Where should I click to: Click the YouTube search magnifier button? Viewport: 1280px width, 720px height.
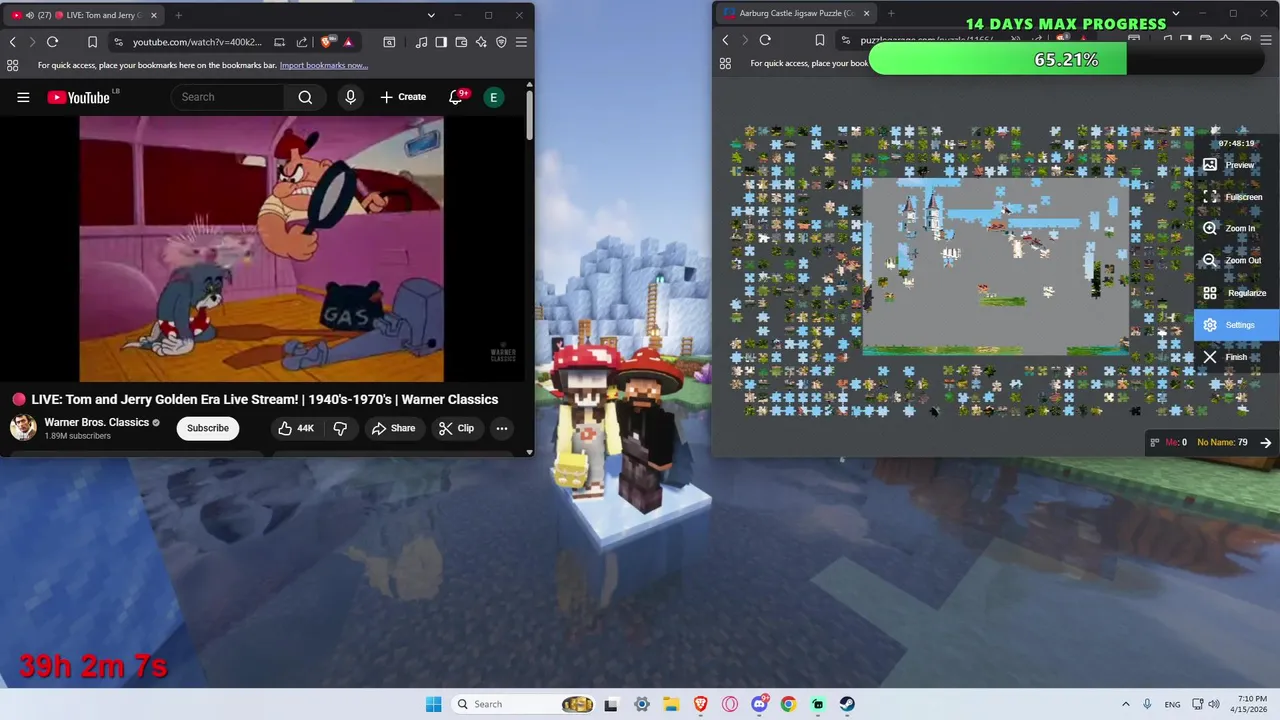[305, 97]
